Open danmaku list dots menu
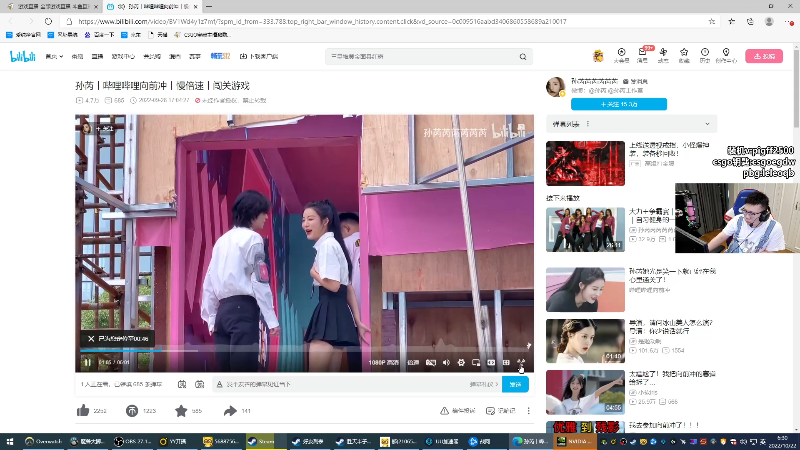800x450 pixels. click(588, 124)
